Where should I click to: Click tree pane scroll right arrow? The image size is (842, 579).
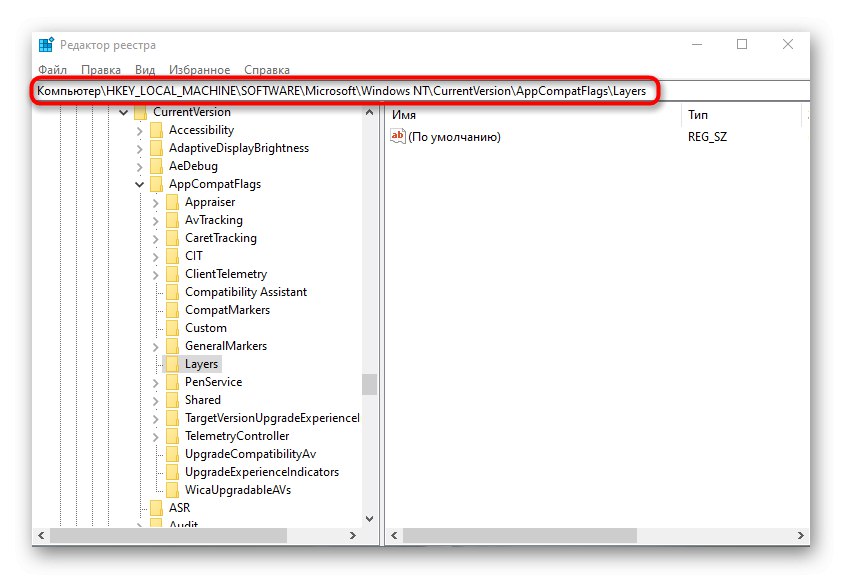353,535
